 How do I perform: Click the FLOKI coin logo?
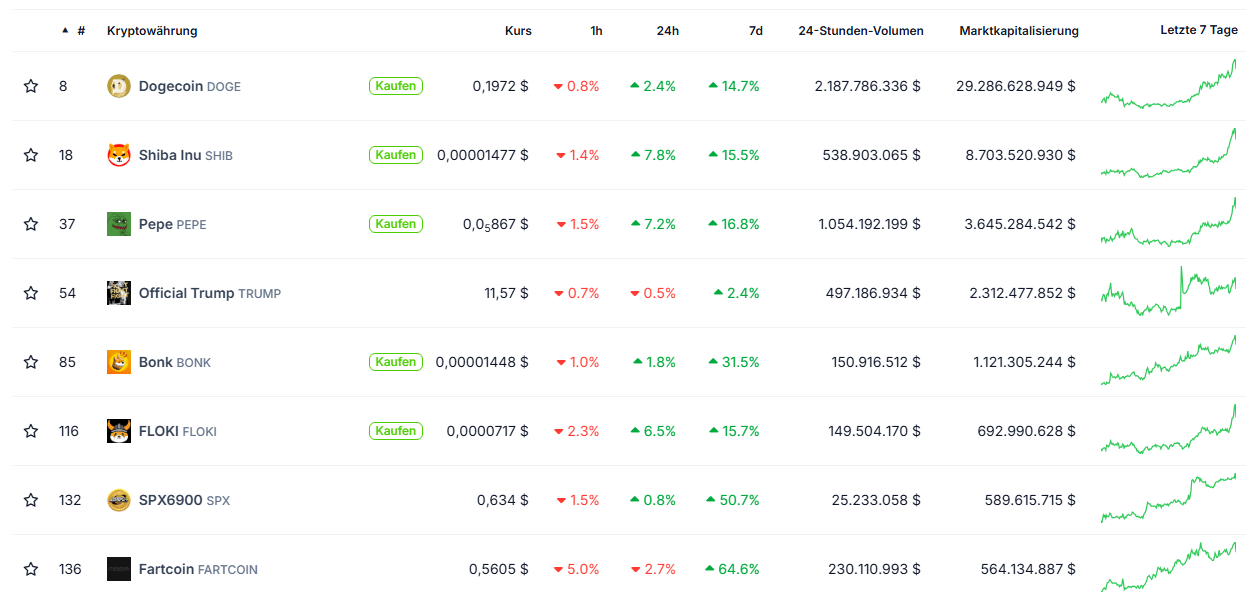click(119, 431)
